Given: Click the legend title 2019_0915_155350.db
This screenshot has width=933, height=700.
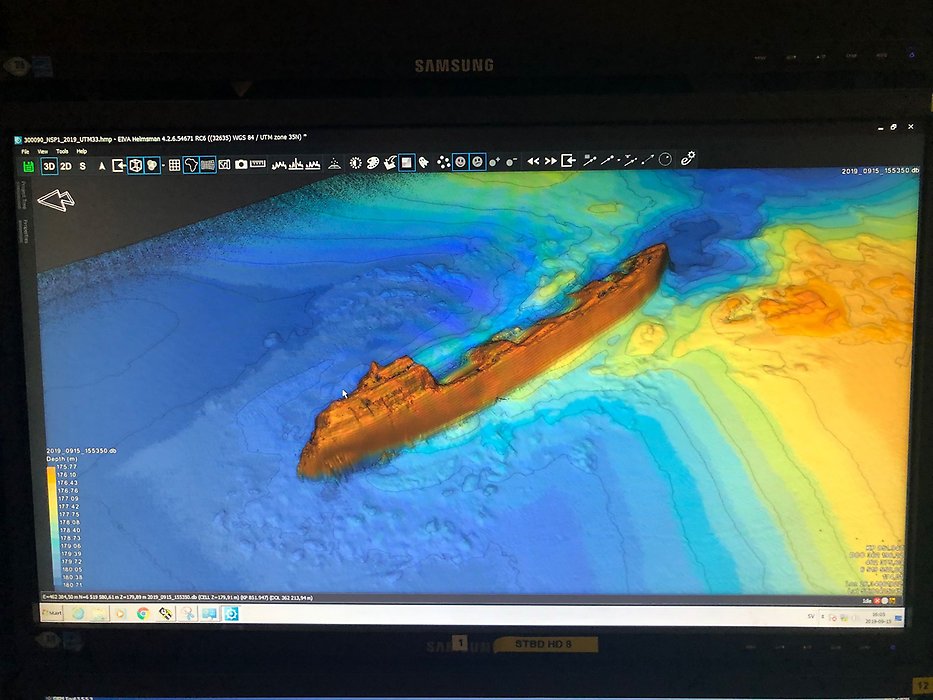Looking at the screenshot, I should 81,451.
